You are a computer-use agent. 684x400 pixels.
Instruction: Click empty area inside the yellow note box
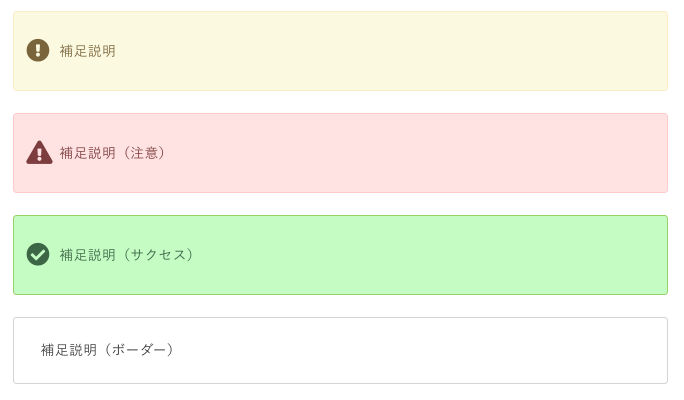[x=393, y=51]
